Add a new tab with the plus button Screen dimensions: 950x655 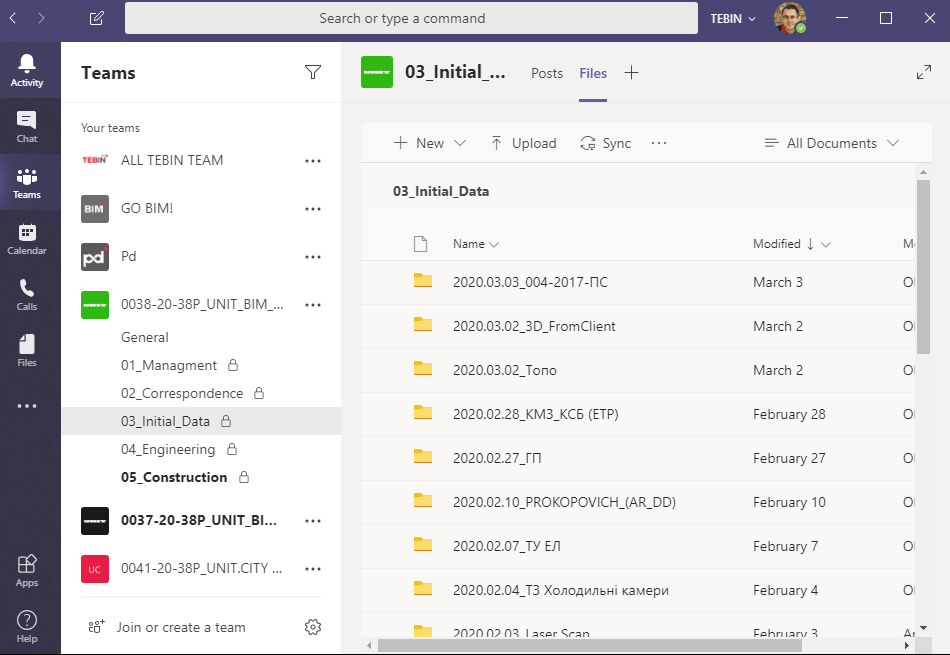(x=631, y=72)
